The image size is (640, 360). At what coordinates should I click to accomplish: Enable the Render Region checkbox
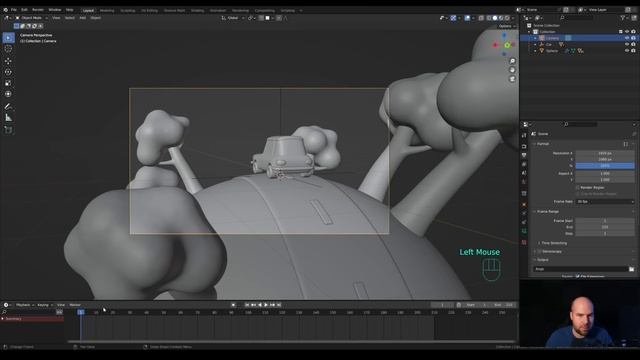tap(578, 187)
